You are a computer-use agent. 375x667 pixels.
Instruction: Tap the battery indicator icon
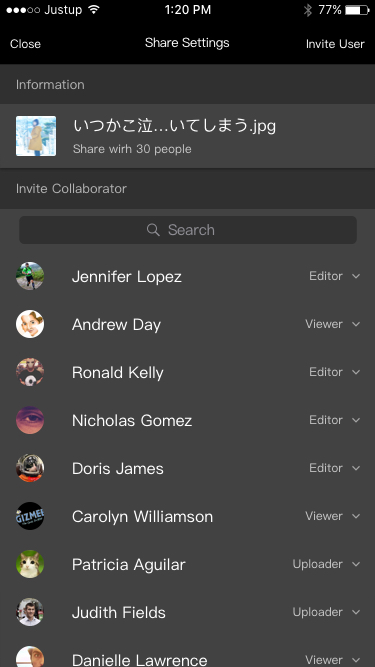358,10
